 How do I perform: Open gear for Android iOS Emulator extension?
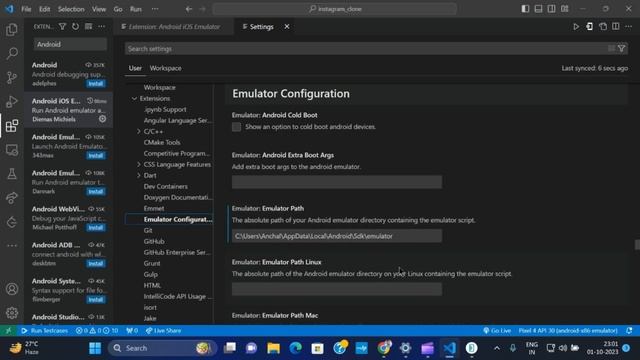coord(102,119)
